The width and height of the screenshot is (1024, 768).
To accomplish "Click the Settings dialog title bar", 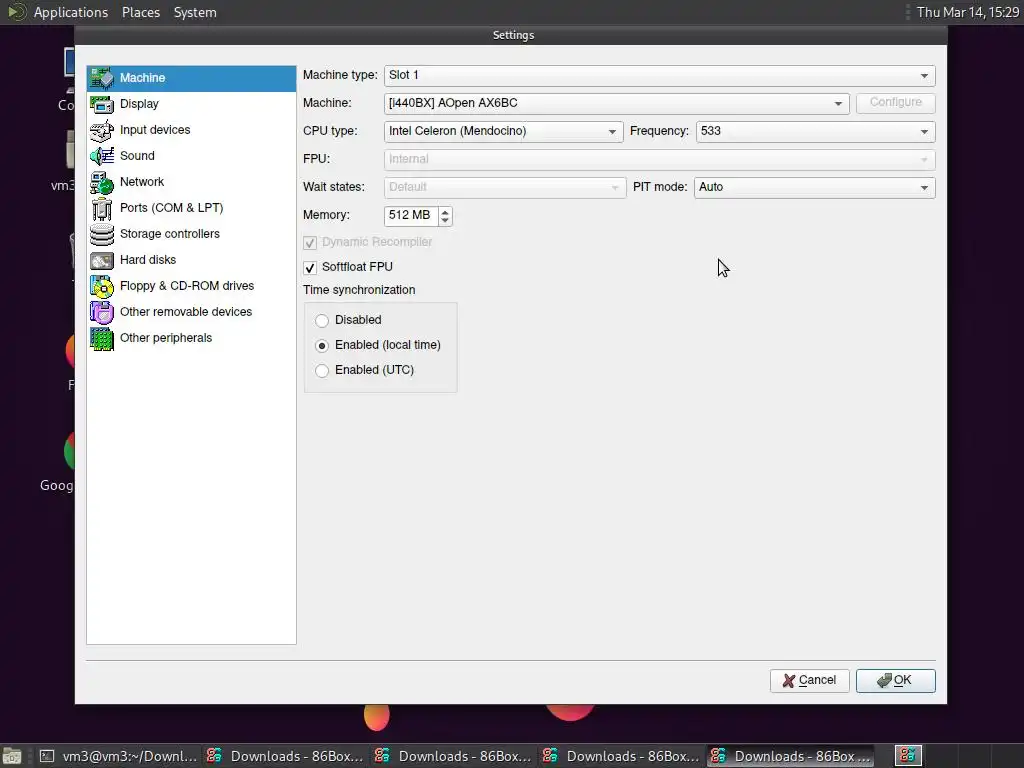I will click(x=511, y=35).
